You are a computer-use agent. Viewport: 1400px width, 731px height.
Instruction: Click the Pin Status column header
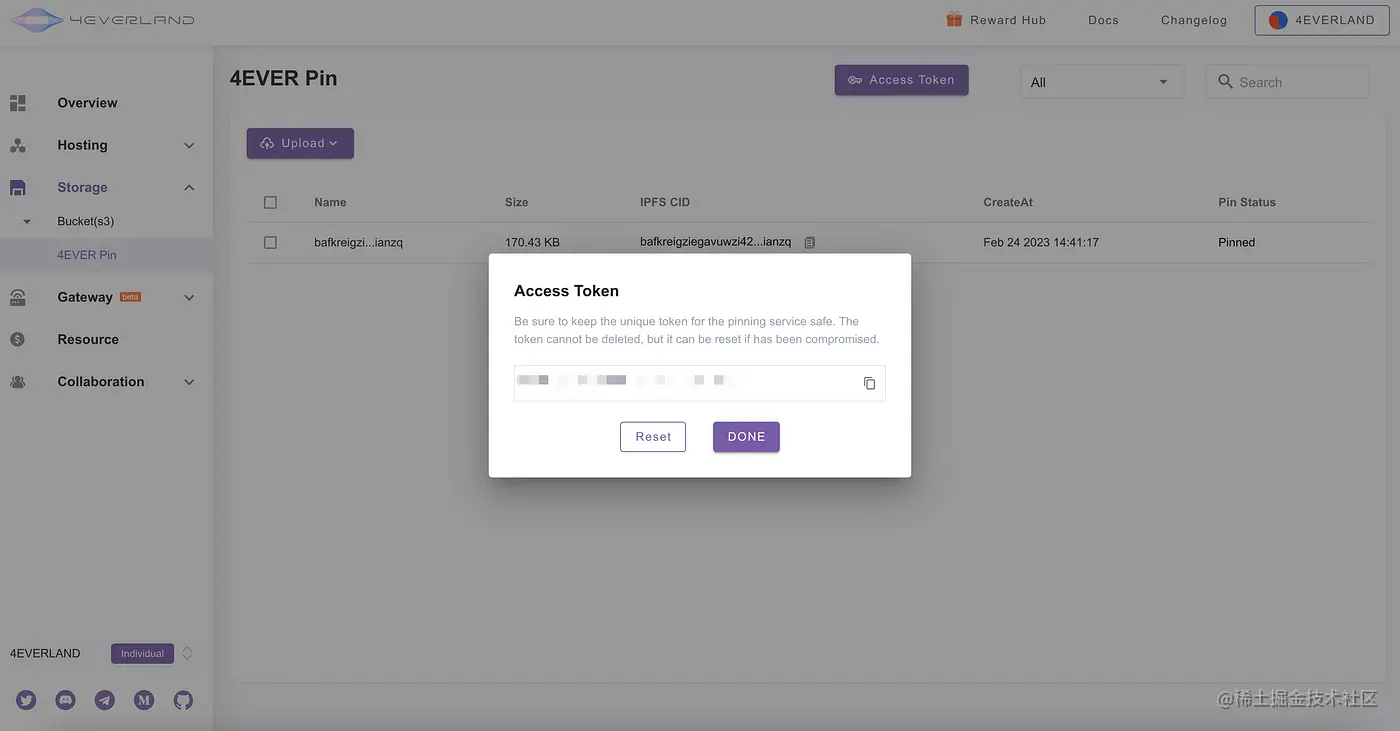click(x=1247, y=202)
